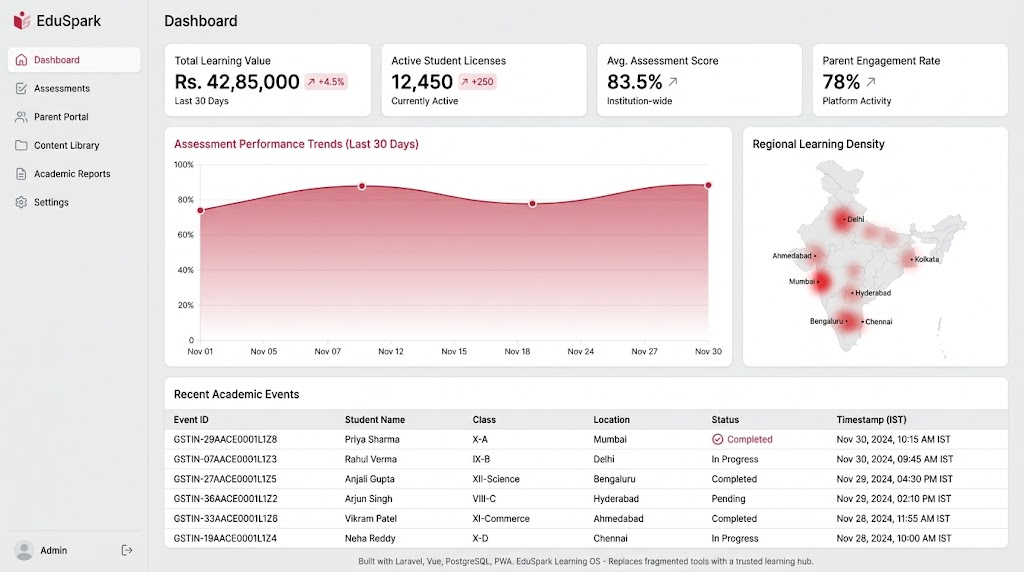Image resolution: width=1024 pixels, height=572 pixels.
Task: Click the Assessment Performance Trends chart title
Action: pyautogui.click(x=296, y=144)
